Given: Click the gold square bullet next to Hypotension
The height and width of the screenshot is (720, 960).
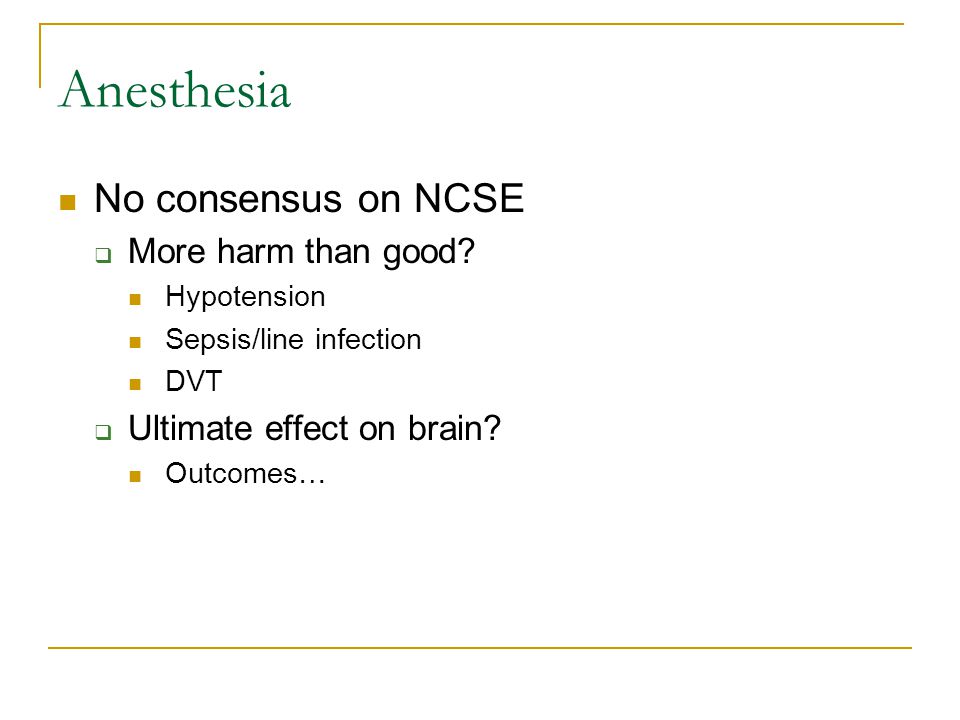Looking at the screenshot, I should [x=135, y=299].
